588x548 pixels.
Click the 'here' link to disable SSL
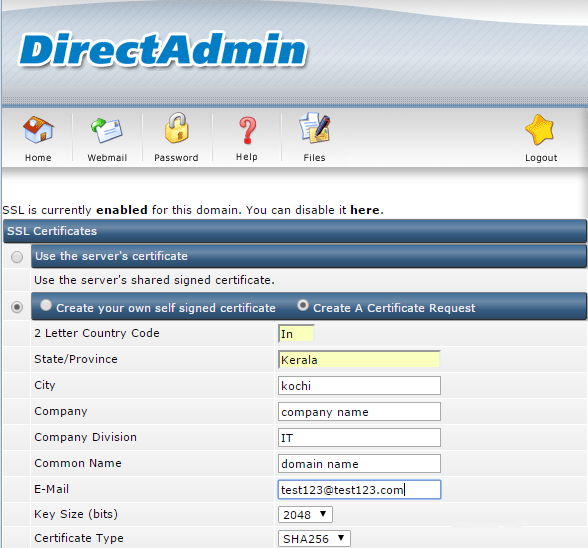click(365, 210)
